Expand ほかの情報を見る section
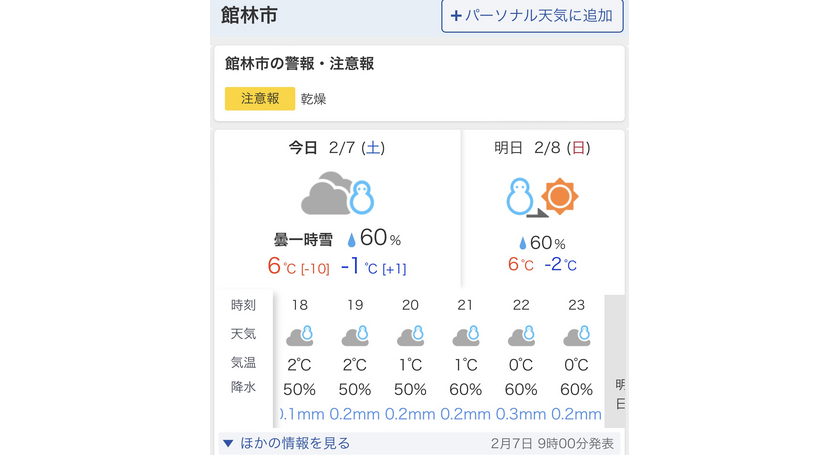This screenshot has width=840, height=455. pos(295,443)
